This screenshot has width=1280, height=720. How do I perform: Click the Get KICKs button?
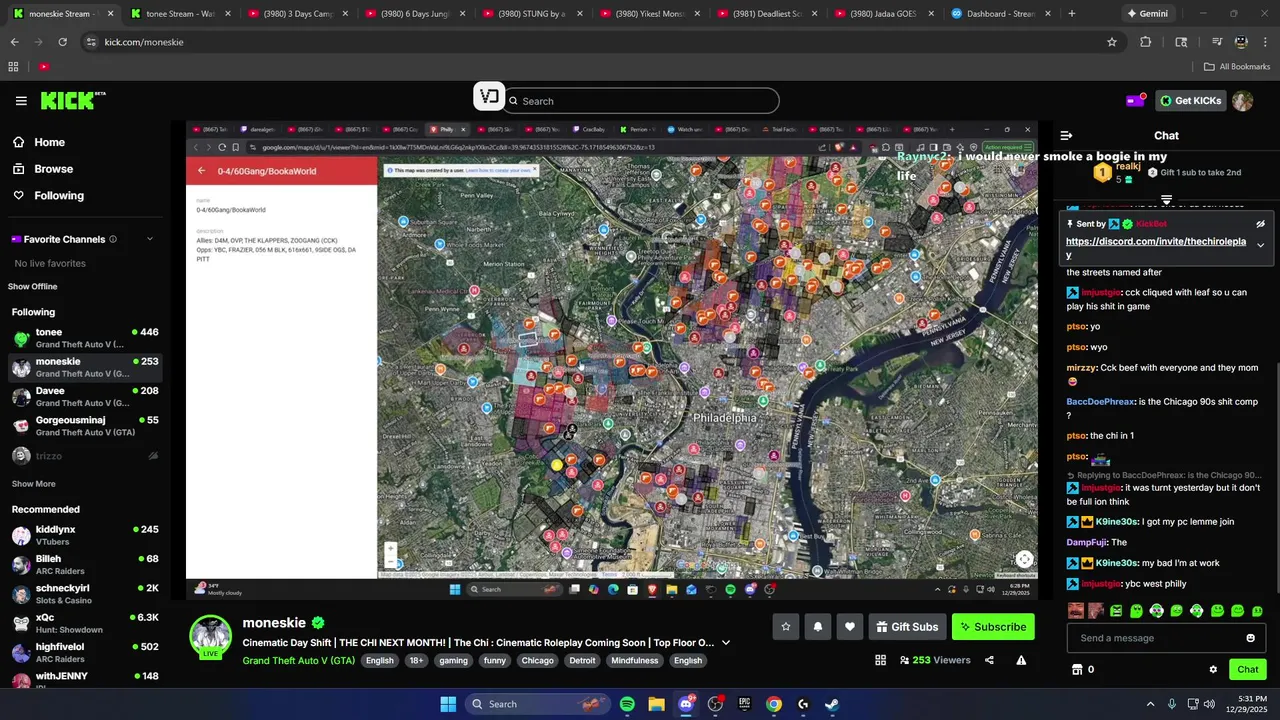coord(1191,100)
